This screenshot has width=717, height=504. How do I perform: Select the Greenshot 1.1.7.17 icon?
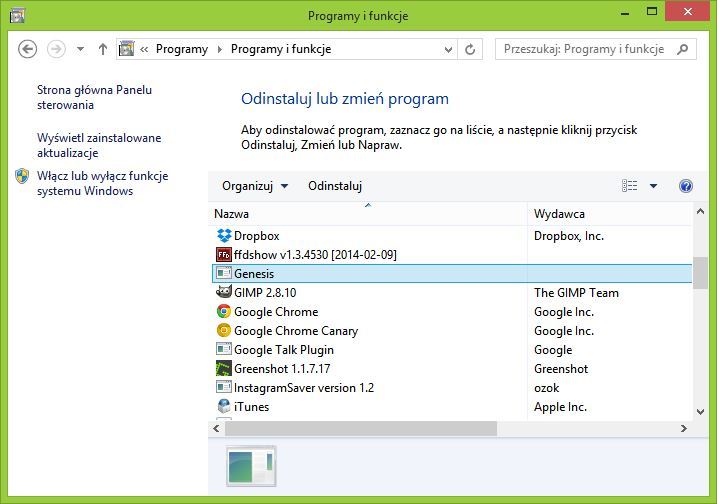[x=224, y=368]
